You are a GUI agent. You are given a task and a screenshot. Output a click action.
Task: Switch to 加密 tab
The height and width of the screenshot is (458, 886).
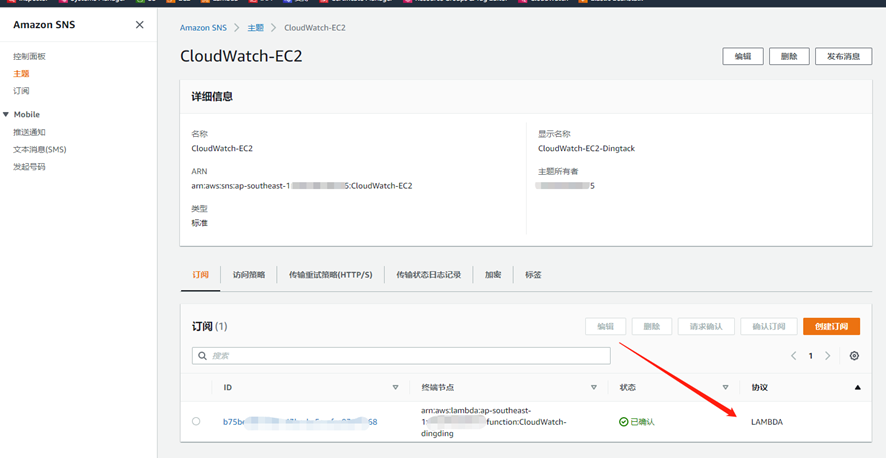(493, 275)
